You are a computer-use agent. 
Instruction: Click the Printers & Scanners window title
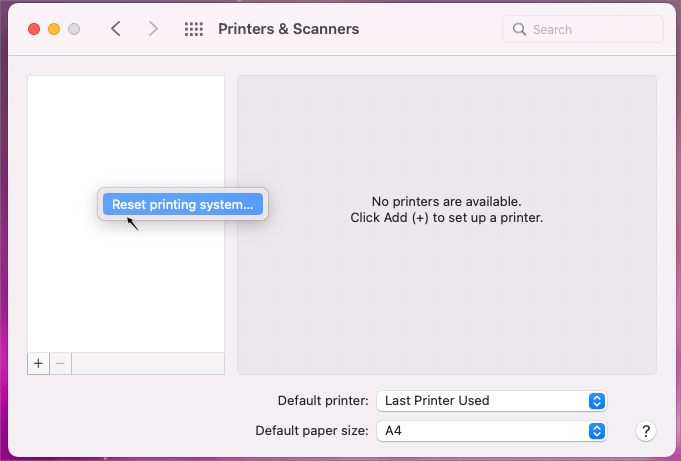288,29
